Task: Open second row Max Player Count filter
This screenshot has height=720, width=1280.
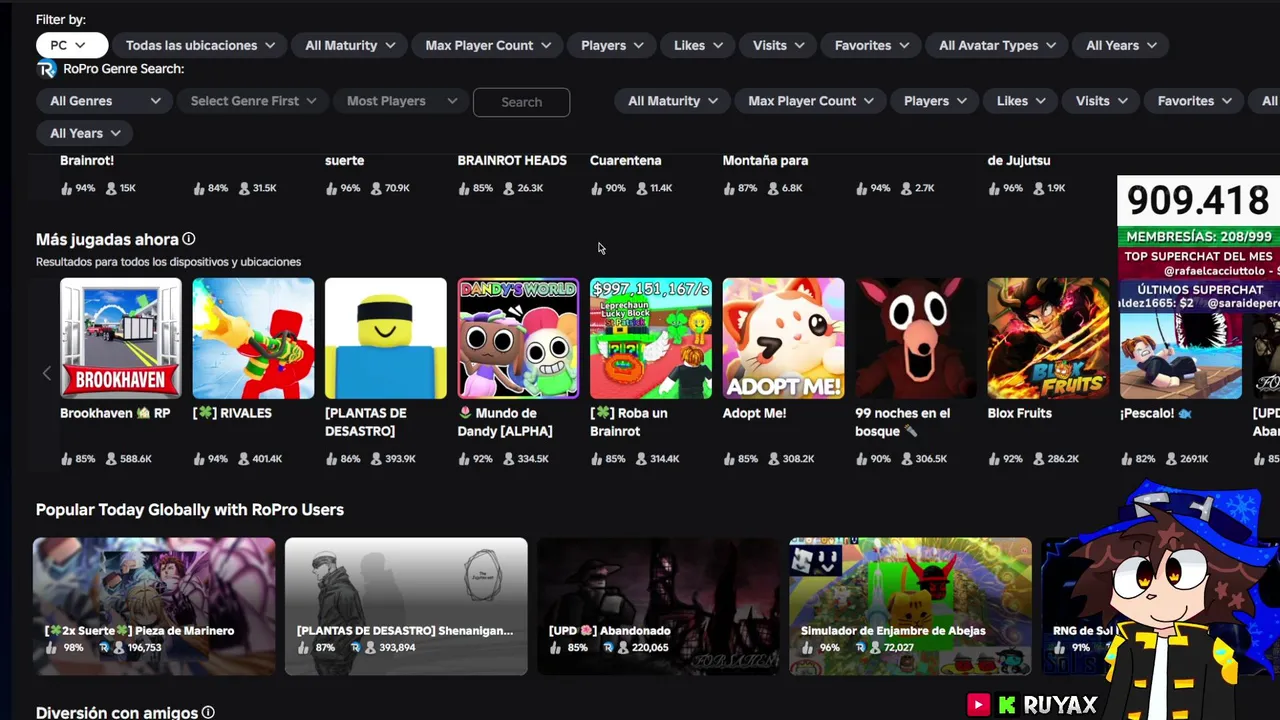Action: pos(811,101)
